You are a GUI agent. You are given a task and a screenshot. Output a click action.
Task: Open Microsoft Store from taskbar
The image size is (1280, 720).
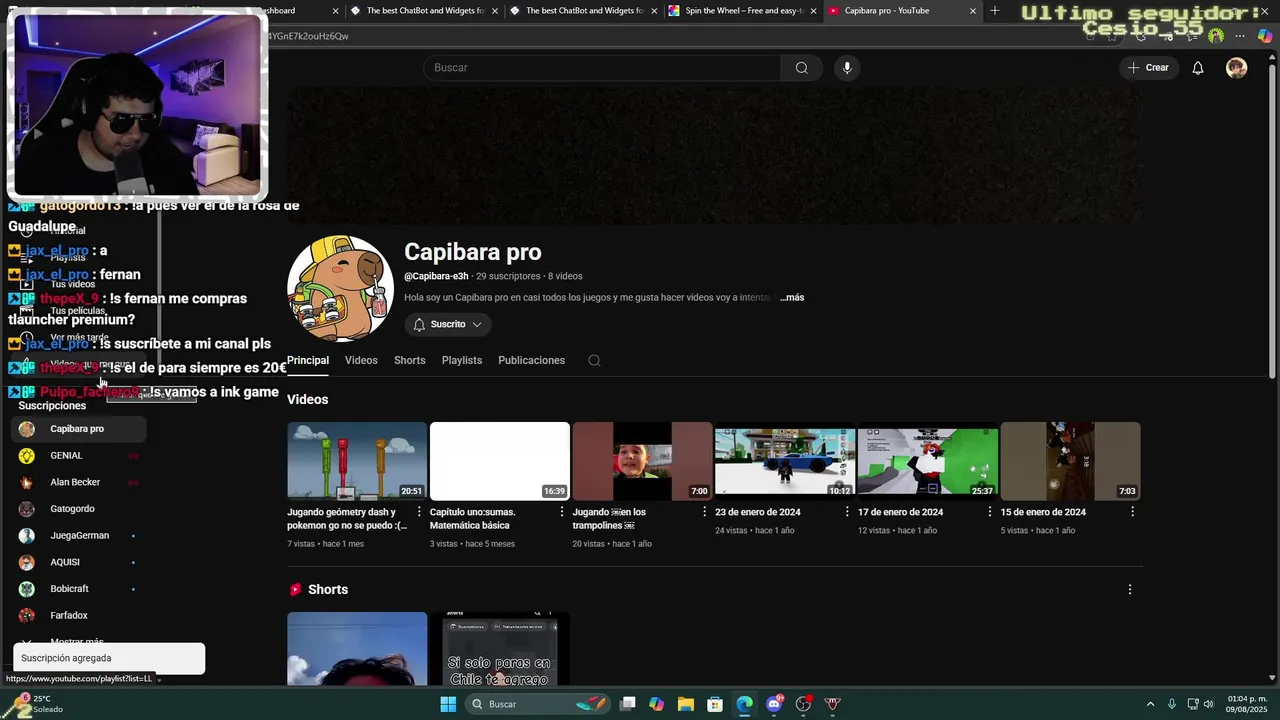(715, 704)
